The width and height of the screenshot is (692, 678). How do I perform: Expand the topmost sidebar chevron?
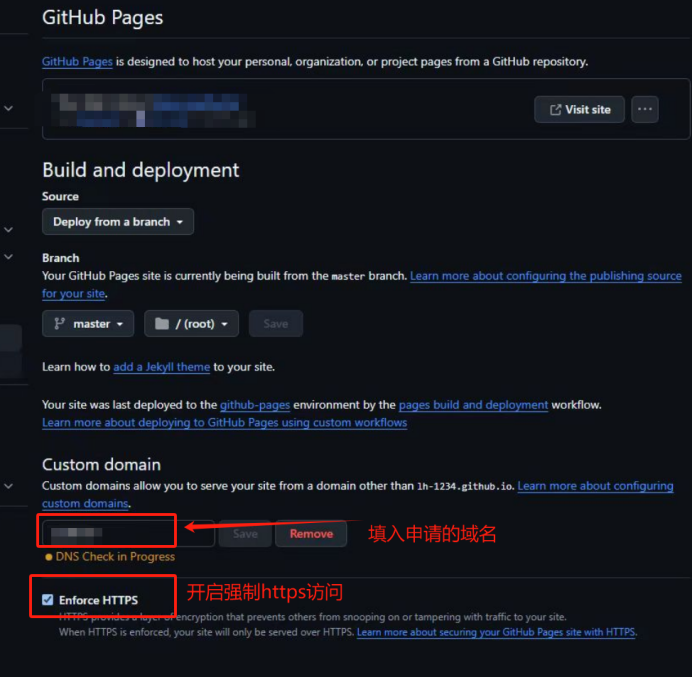click(x=8, y=108)
